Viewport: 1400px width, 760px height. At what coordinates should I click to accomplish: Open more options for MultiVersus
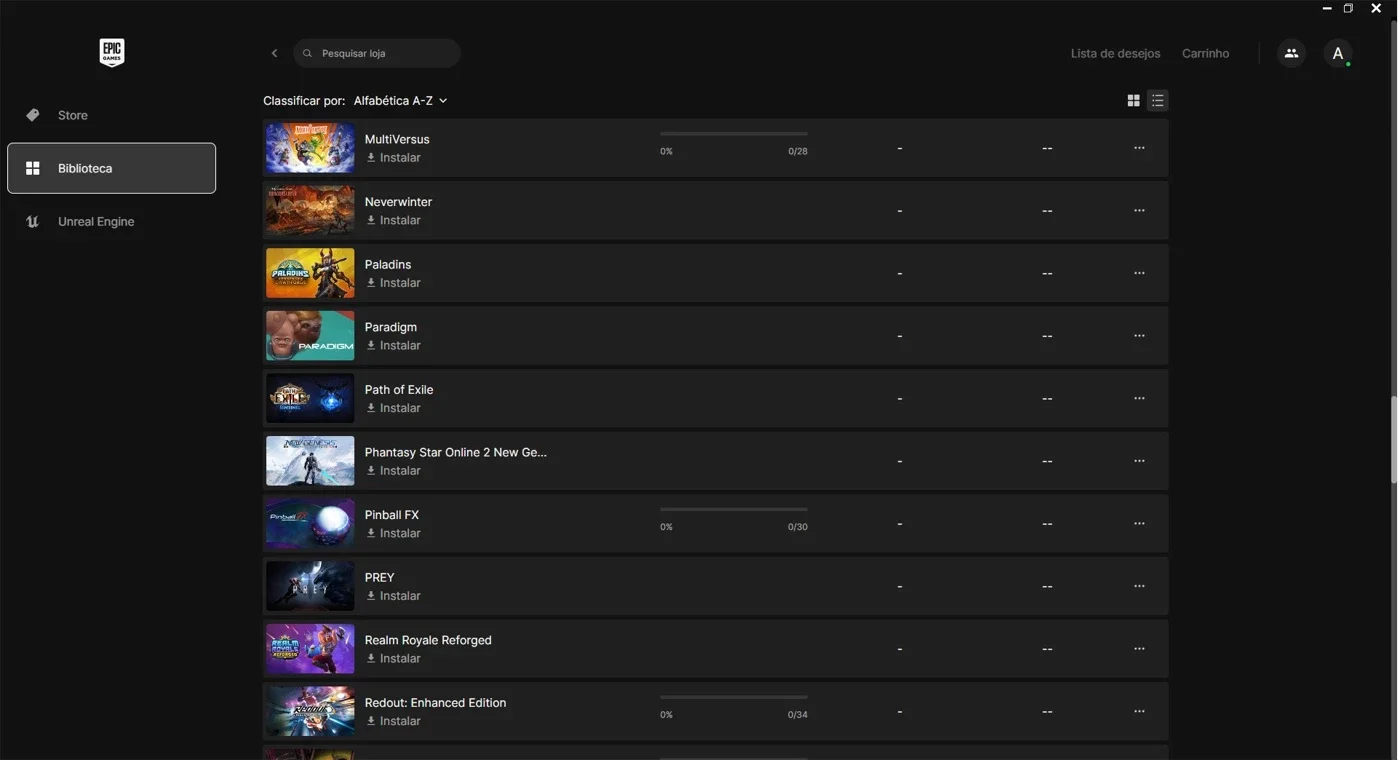[1139, 148]
